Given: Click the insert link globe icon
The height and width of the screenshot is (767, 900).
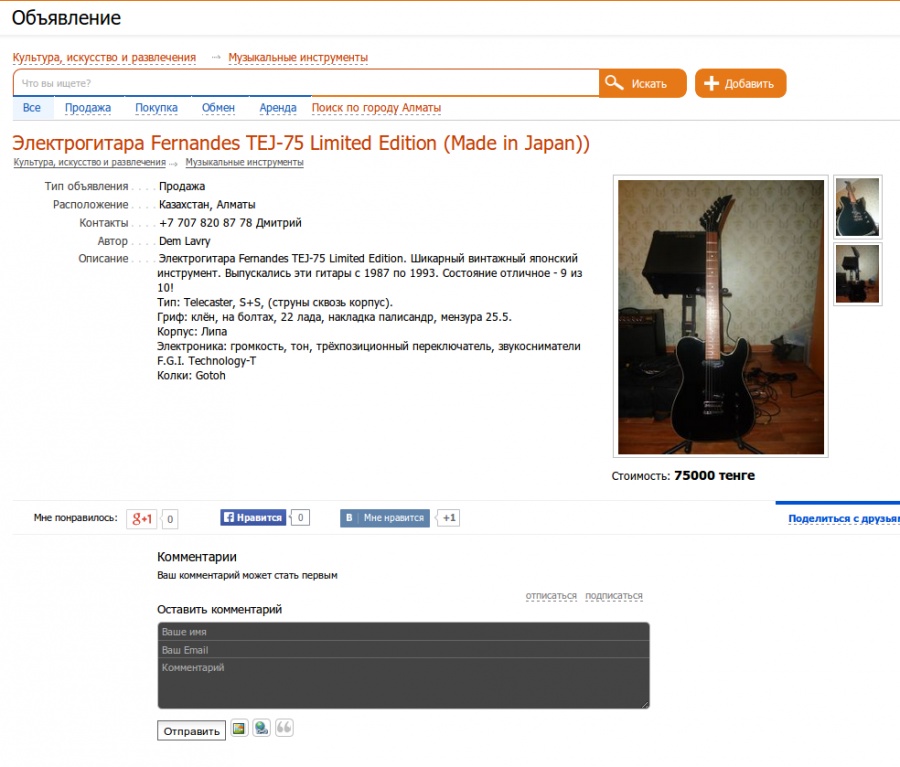Looking at the screenshot, I should coord(262,729).
